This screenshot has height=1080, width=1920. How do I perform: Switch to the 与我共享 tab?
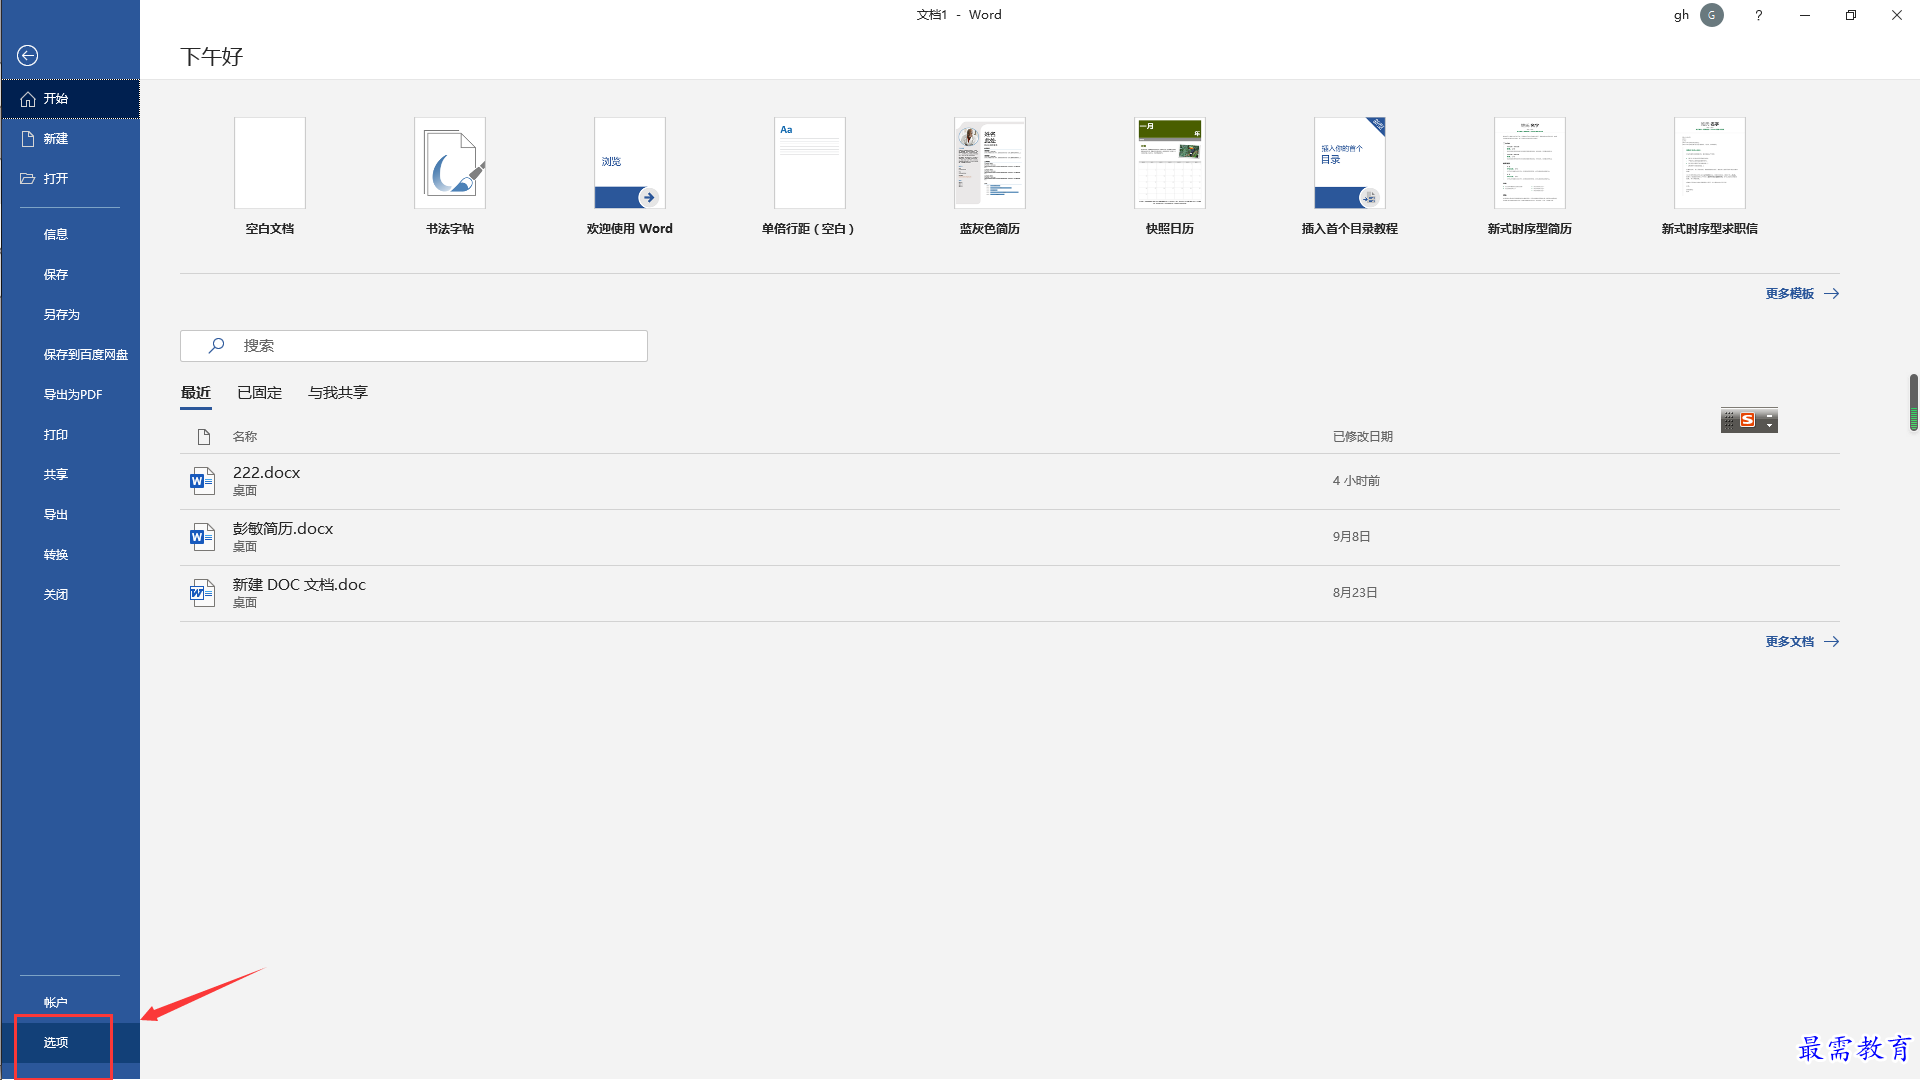(x=338, y=393)
